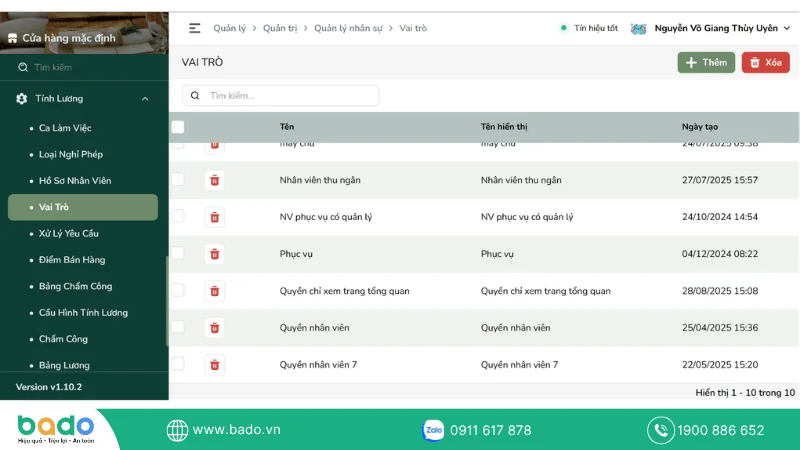Click Quản trị breadcrumb link

(280, 28)
